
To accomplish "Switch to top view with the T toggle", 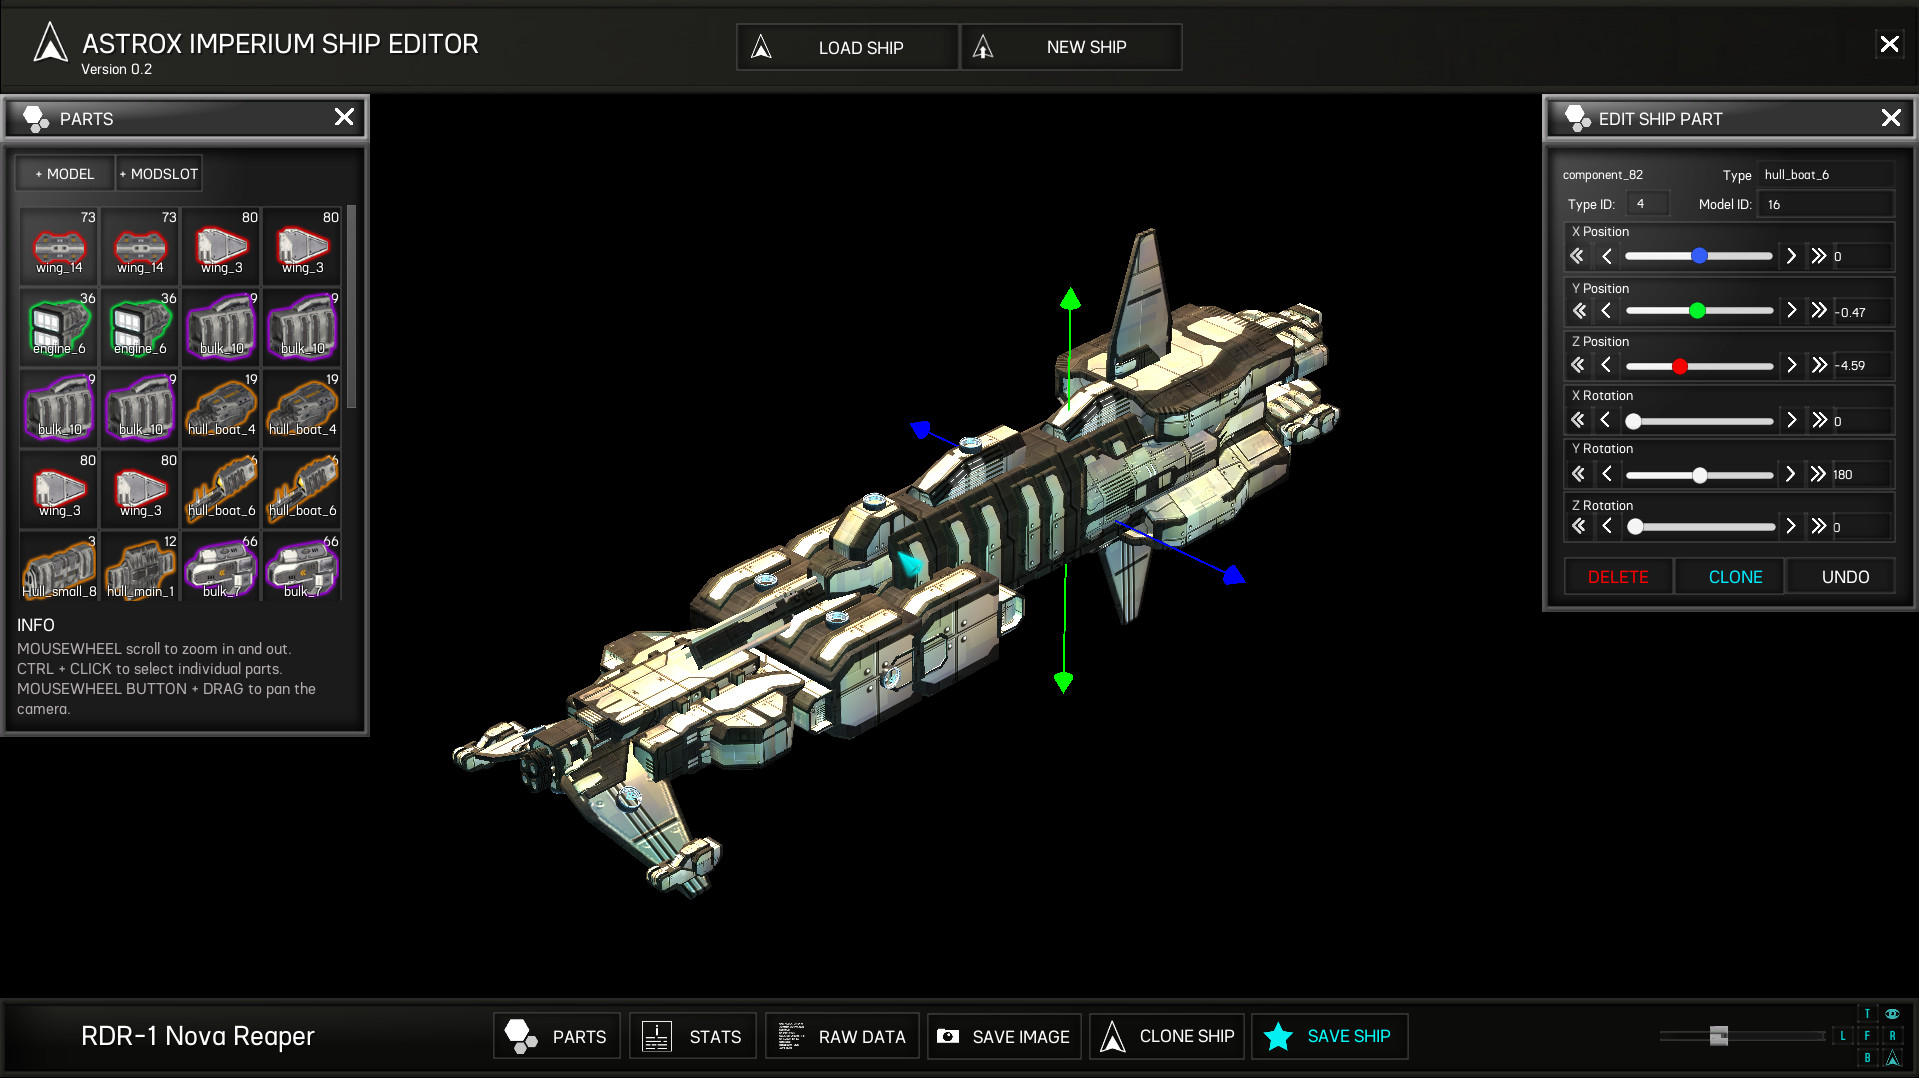I will (x=1867, y=1013).
